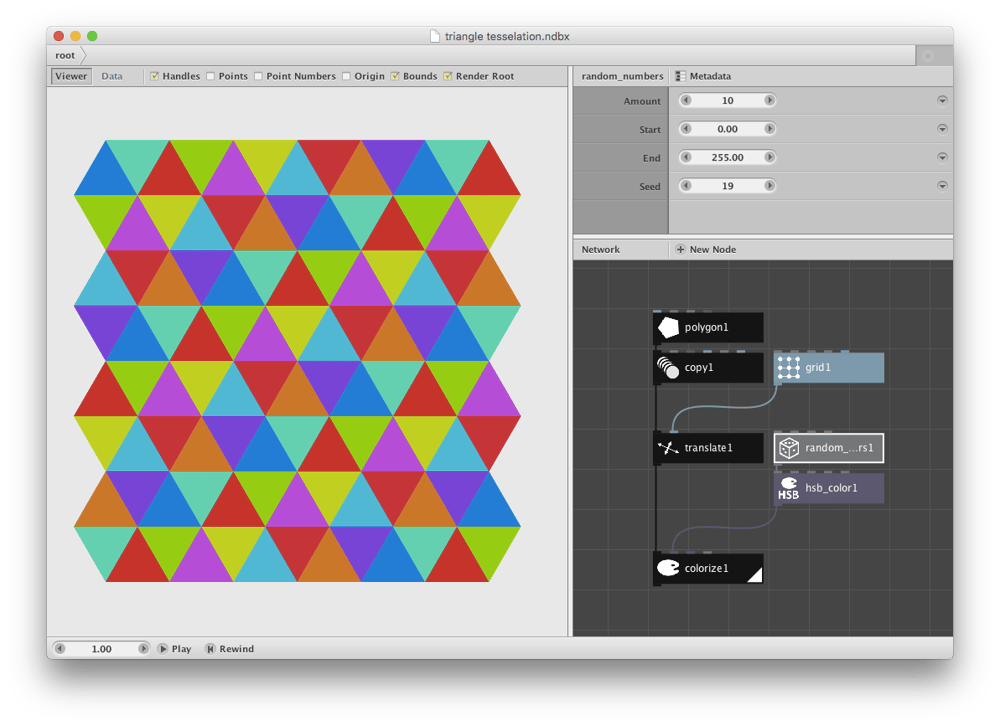
Task: Click the Play triangle icon
Action: (x=163, y=649)
